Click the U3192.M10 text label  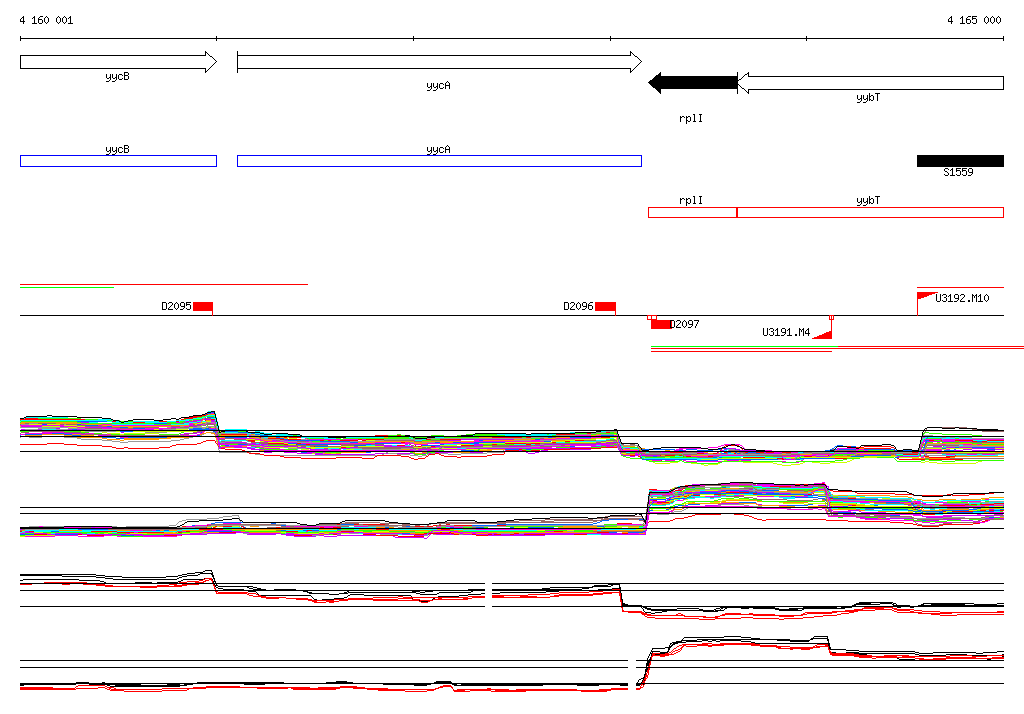pyautogui.click(x=962, y=298)
